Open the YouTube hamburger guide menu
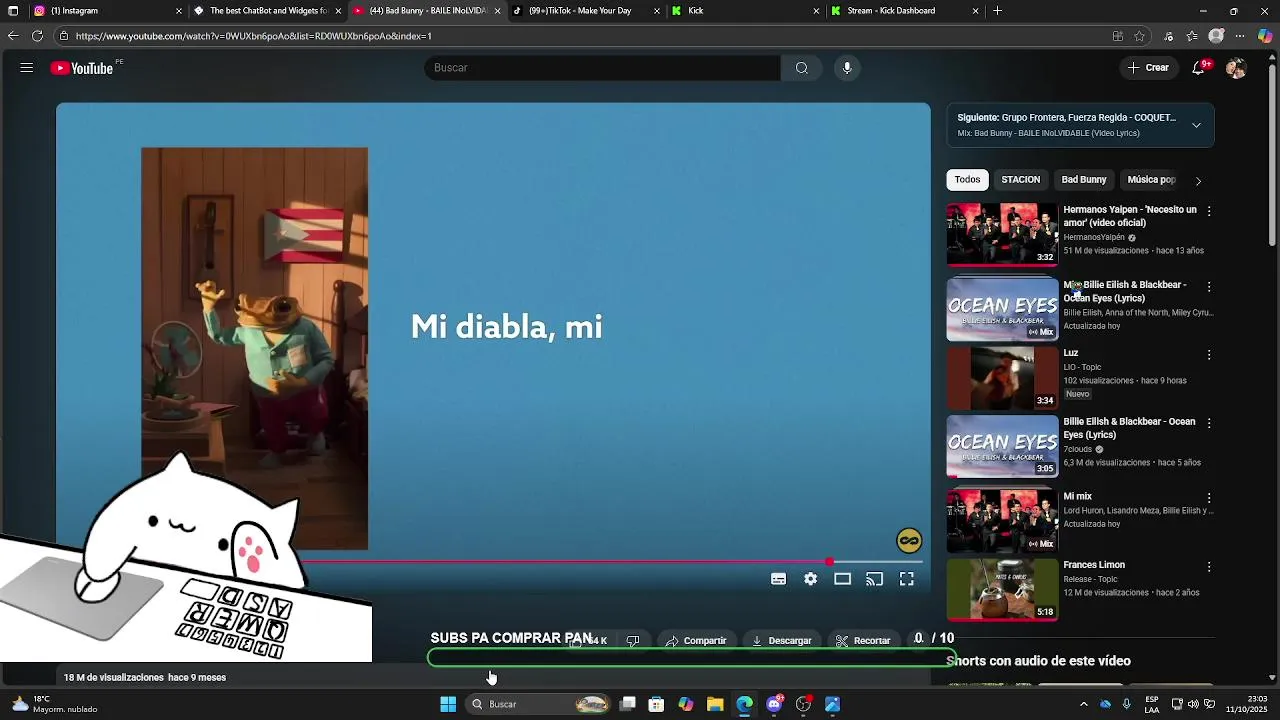1280x720 pixels. (x=27, y=68)
